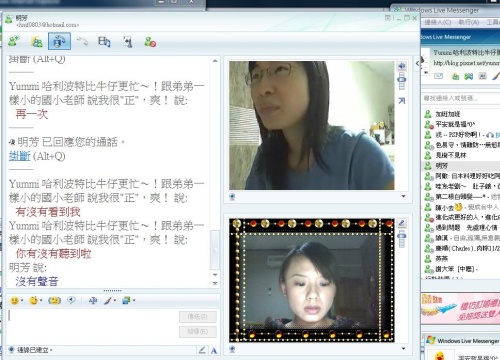500x360 pixels.
Task: Open 執行(A) menu in Messenger window
Action: pyautogui.click(x=469, y=22)
